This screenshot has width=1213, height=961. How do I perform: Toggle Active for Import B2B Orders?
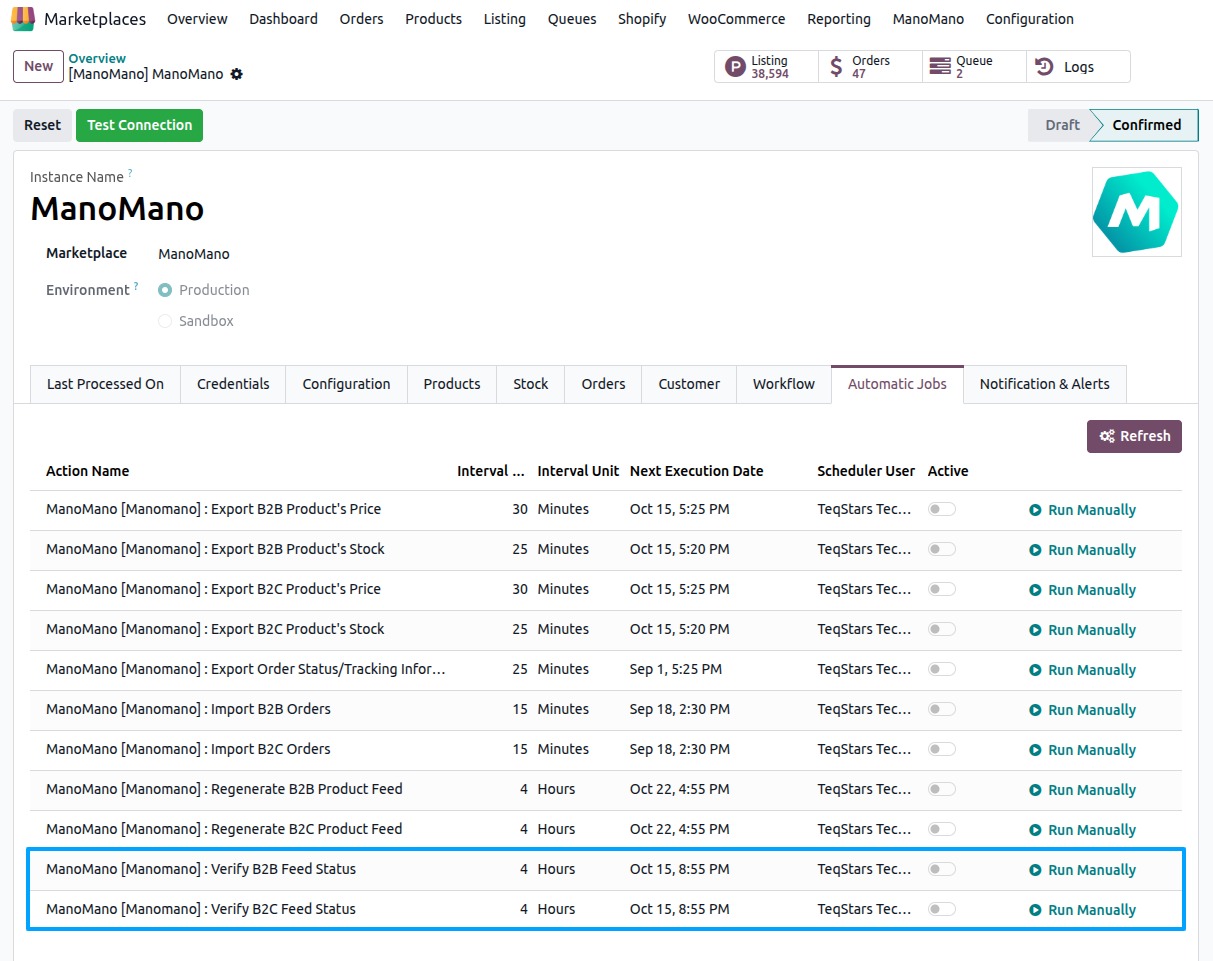942,709
